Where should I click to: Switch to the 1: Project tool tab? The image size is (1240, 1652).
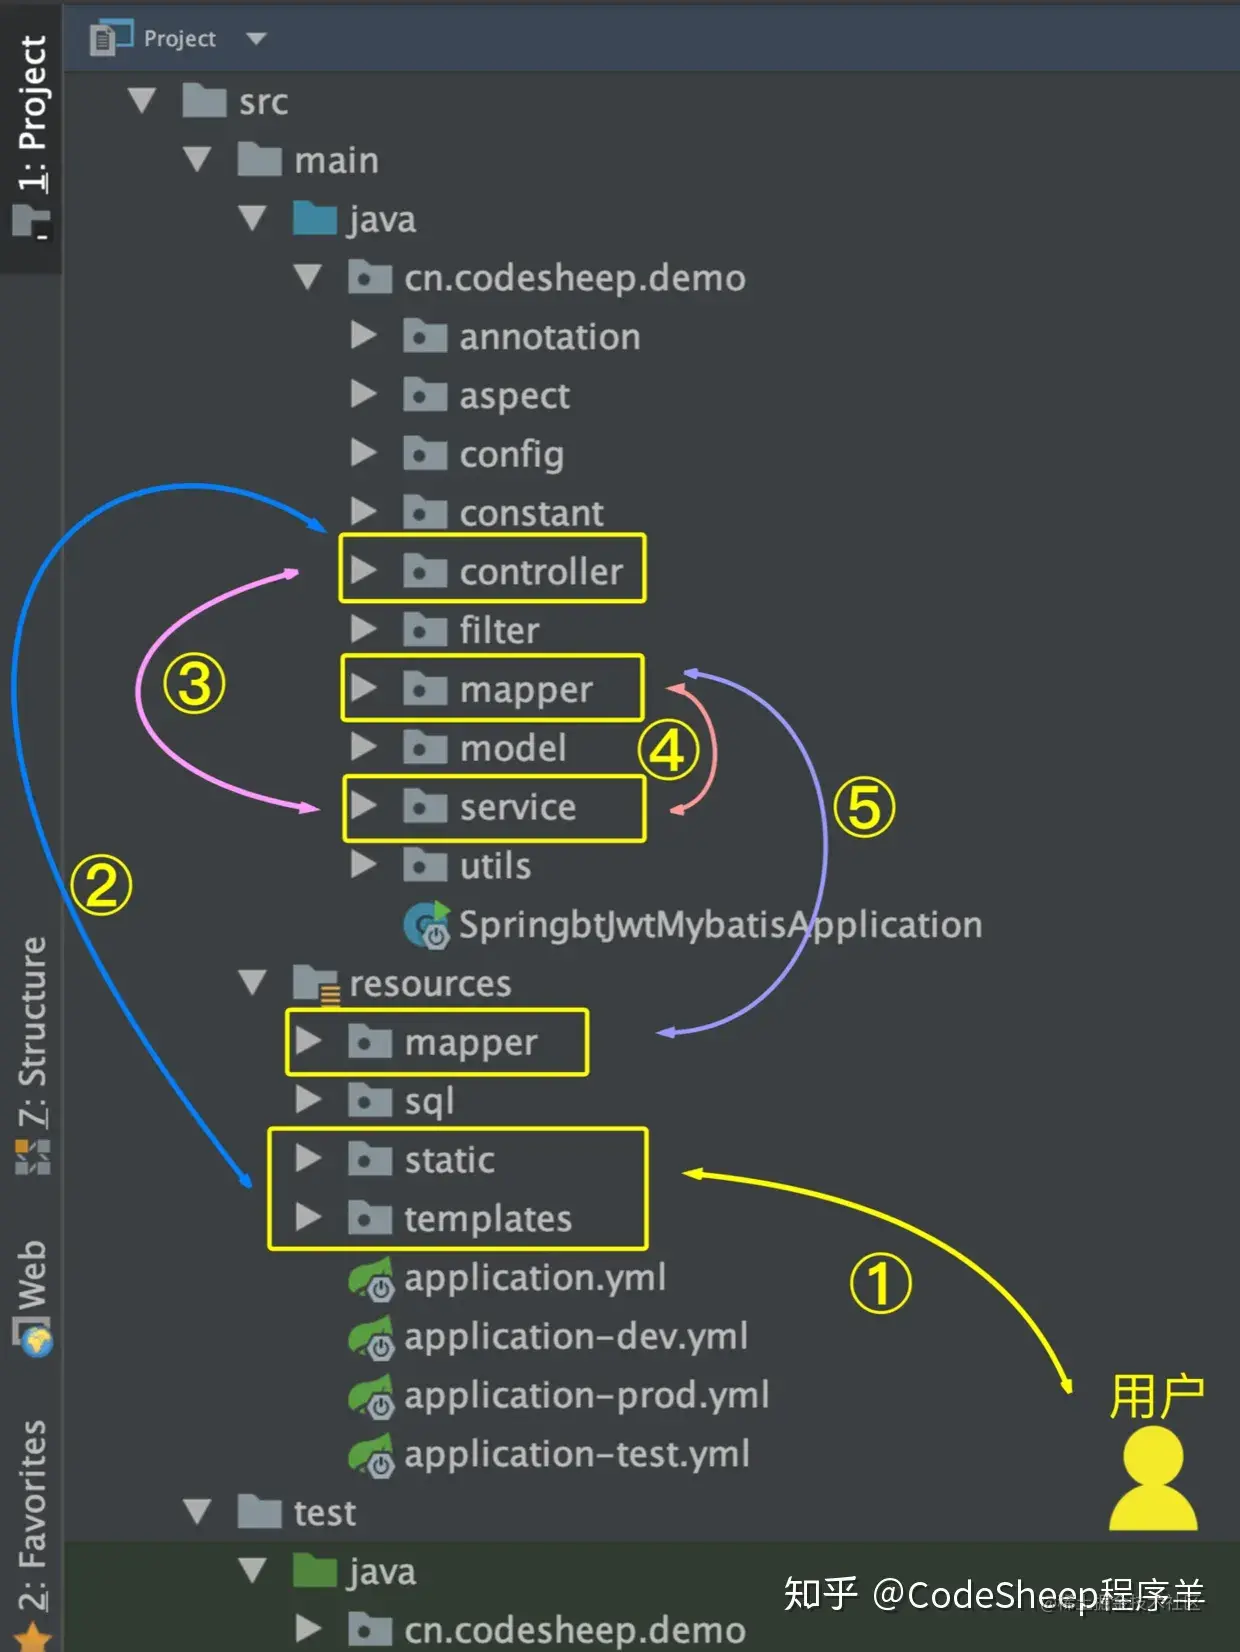click(31, 137)
